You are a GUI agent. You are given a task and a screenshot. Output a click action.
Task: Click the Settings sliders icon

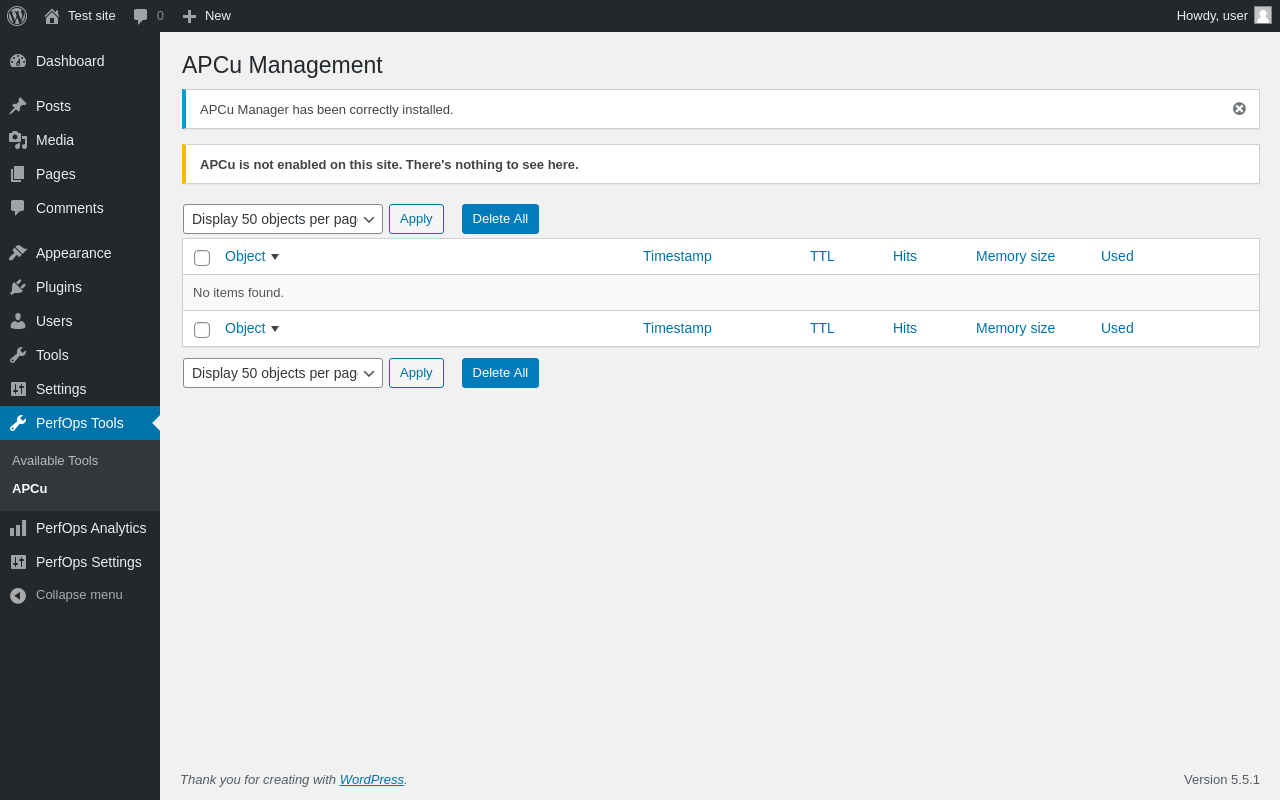[x=18, y=389]
